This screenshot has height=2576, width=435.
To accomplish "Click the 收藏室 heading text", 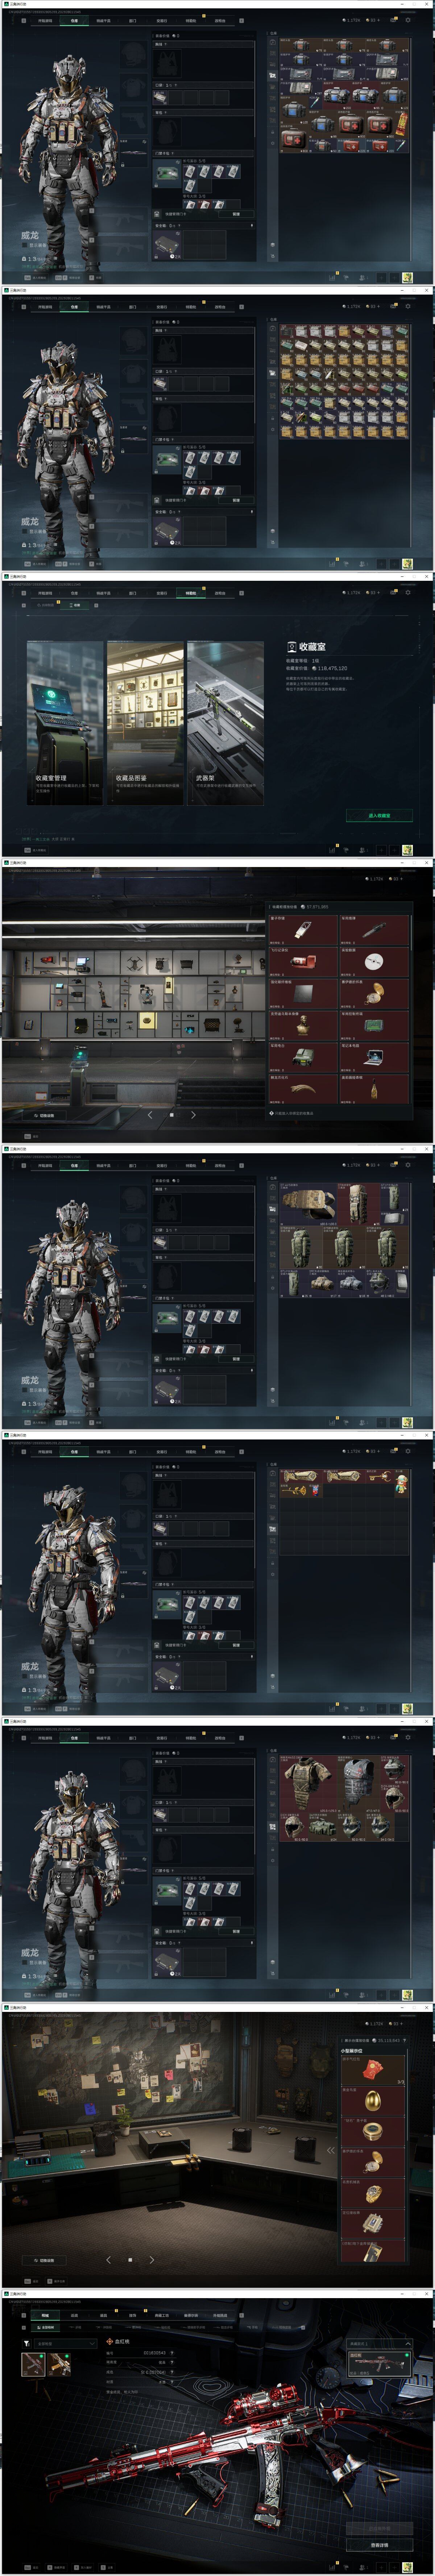I will [x=312, y=647].
